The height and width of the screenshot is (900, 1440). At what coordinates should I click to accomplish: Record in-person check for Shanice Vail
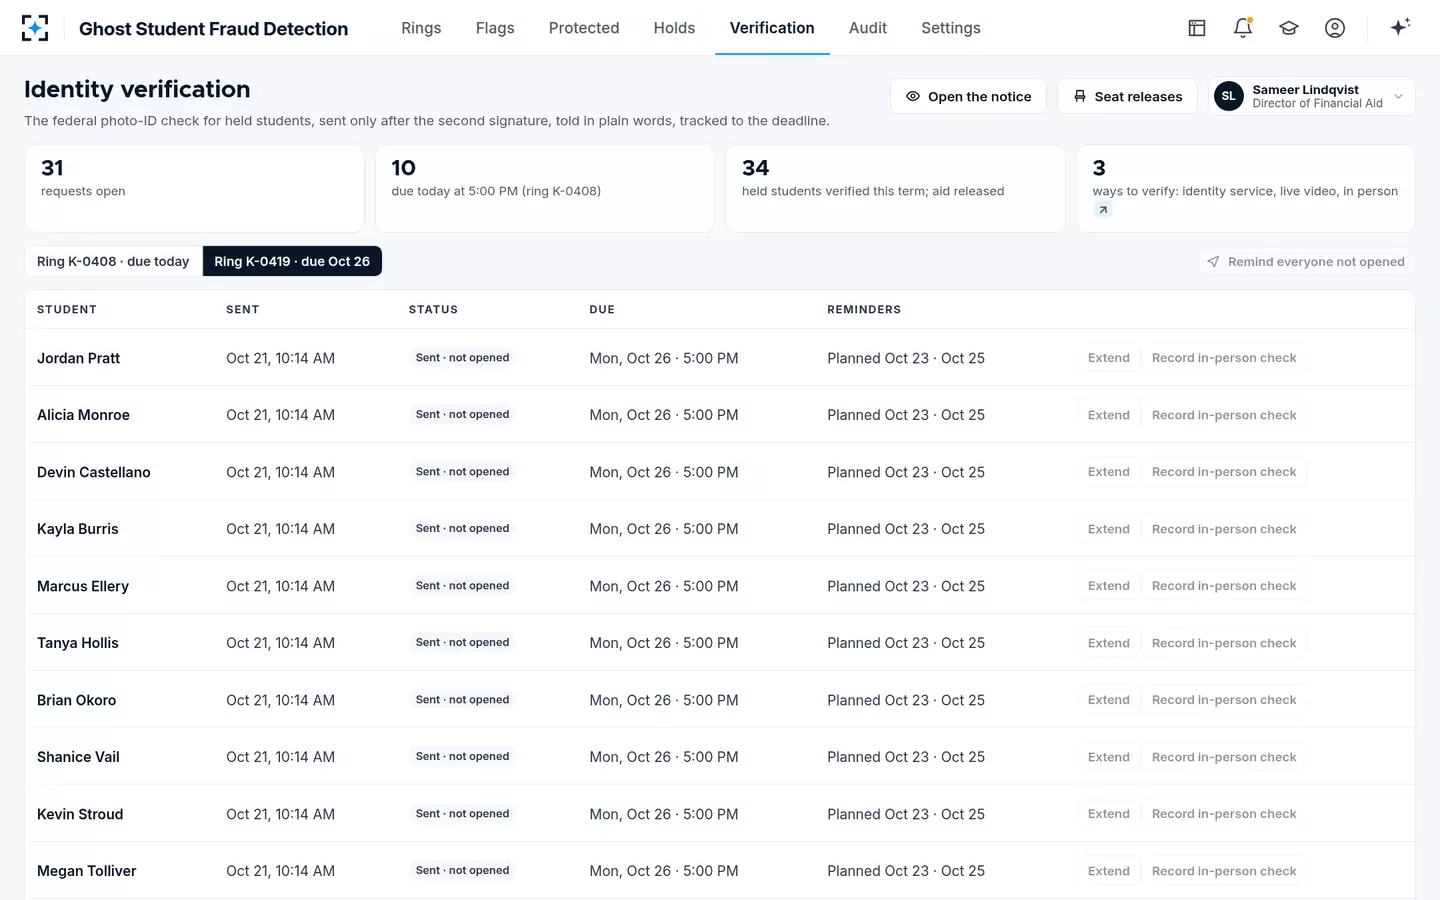[x=1224, y=757]
